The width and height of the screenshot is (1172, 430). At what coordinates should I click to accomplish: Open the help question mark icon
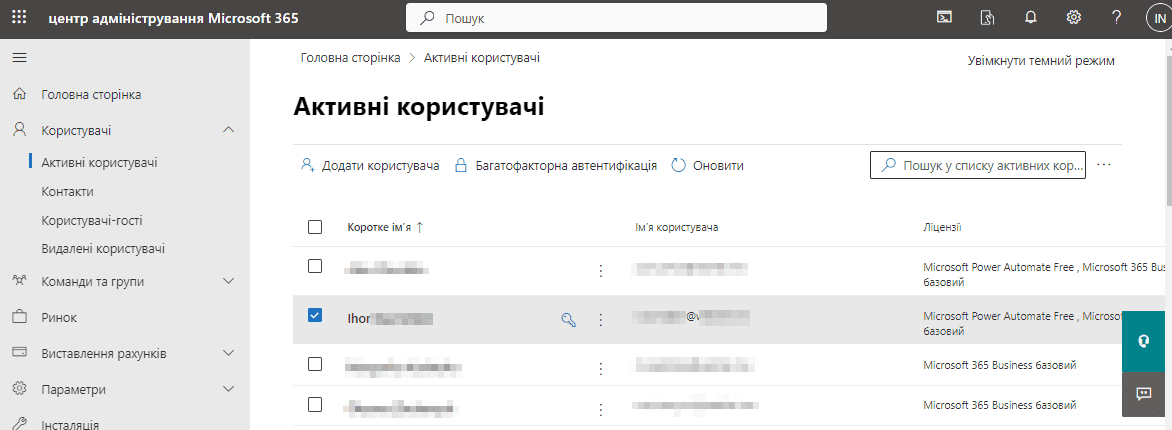pyautogui.click(x=1117, y=16)
